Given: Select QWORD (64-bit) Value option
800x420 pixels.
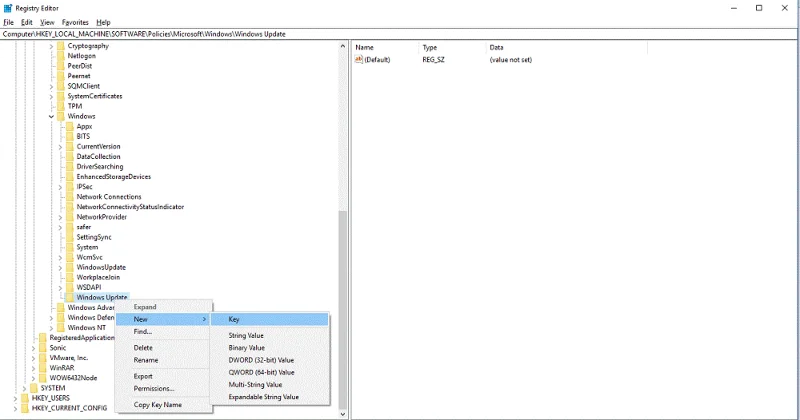Looking at the screenshot, I should coord(270,373).
